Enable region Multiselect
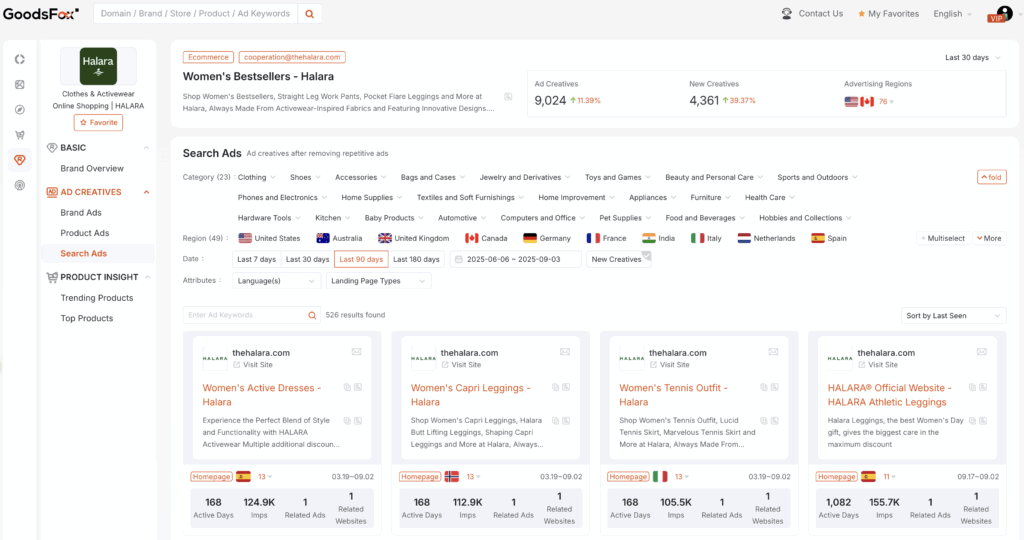This screenshot has width=1024, height=540. point(942,238)
